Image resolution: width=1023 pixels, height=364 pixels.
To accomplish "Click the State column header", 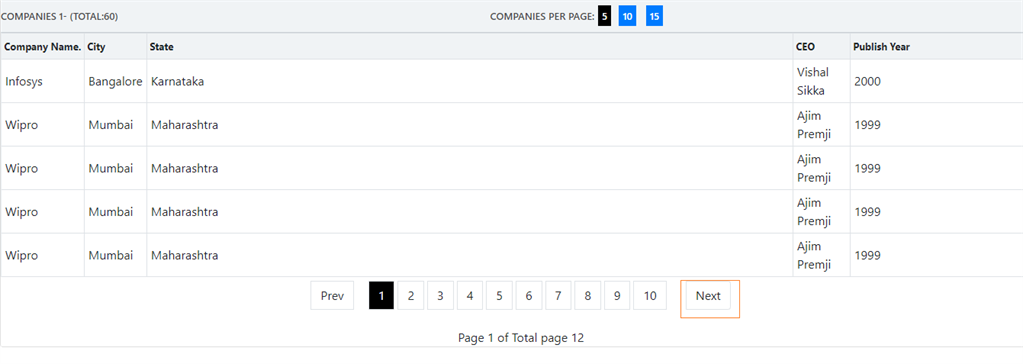I will pos(470,47).
